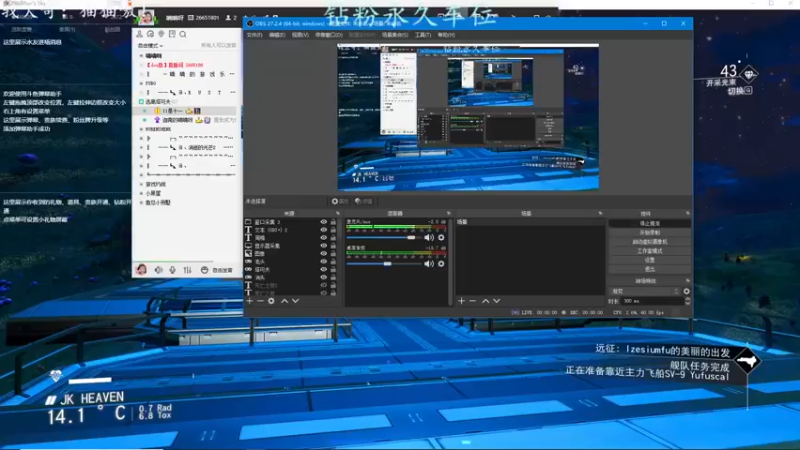
Task: Mute the 麦克风/Aux speaker icon in mixer
Action: [429, 238]
